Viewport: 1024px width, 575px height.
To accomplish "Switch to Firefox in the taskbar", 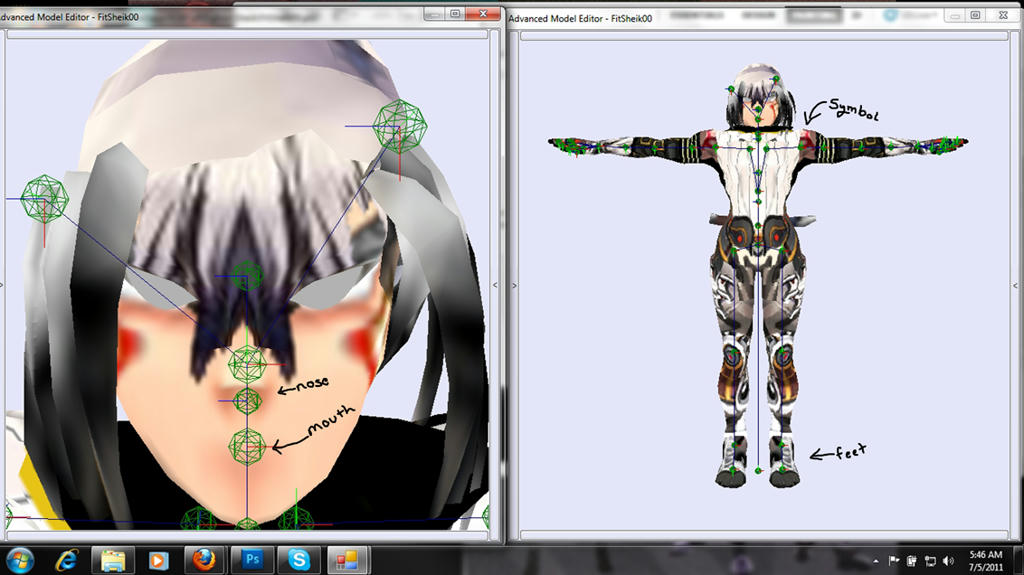I will [205, 559].
